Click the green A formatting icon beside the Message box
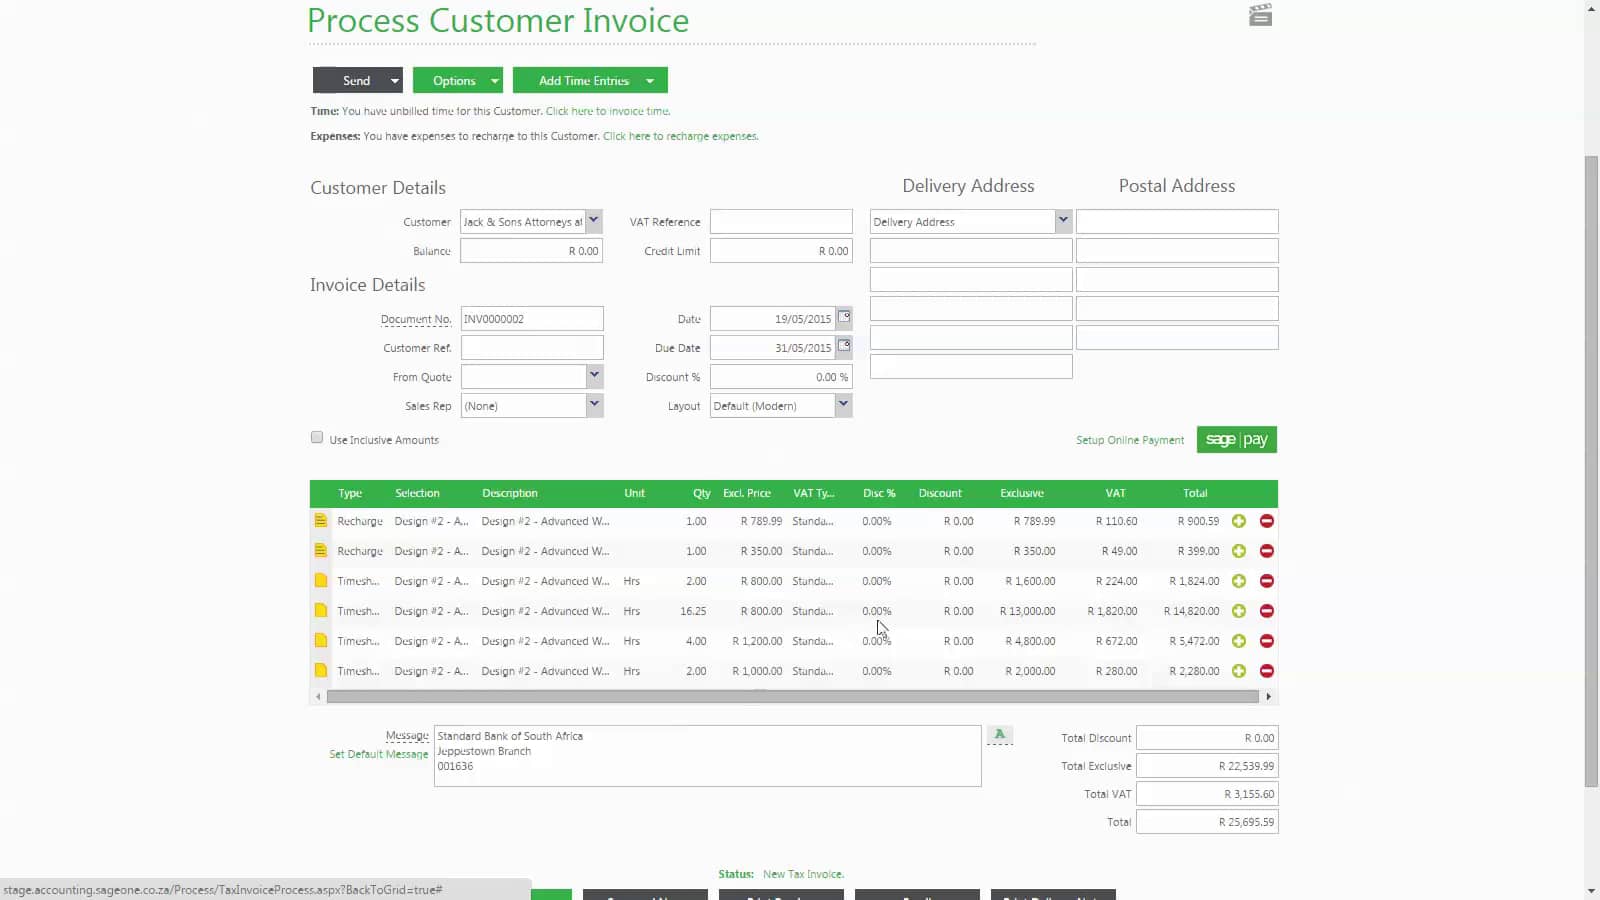 [x=999, y=733]
